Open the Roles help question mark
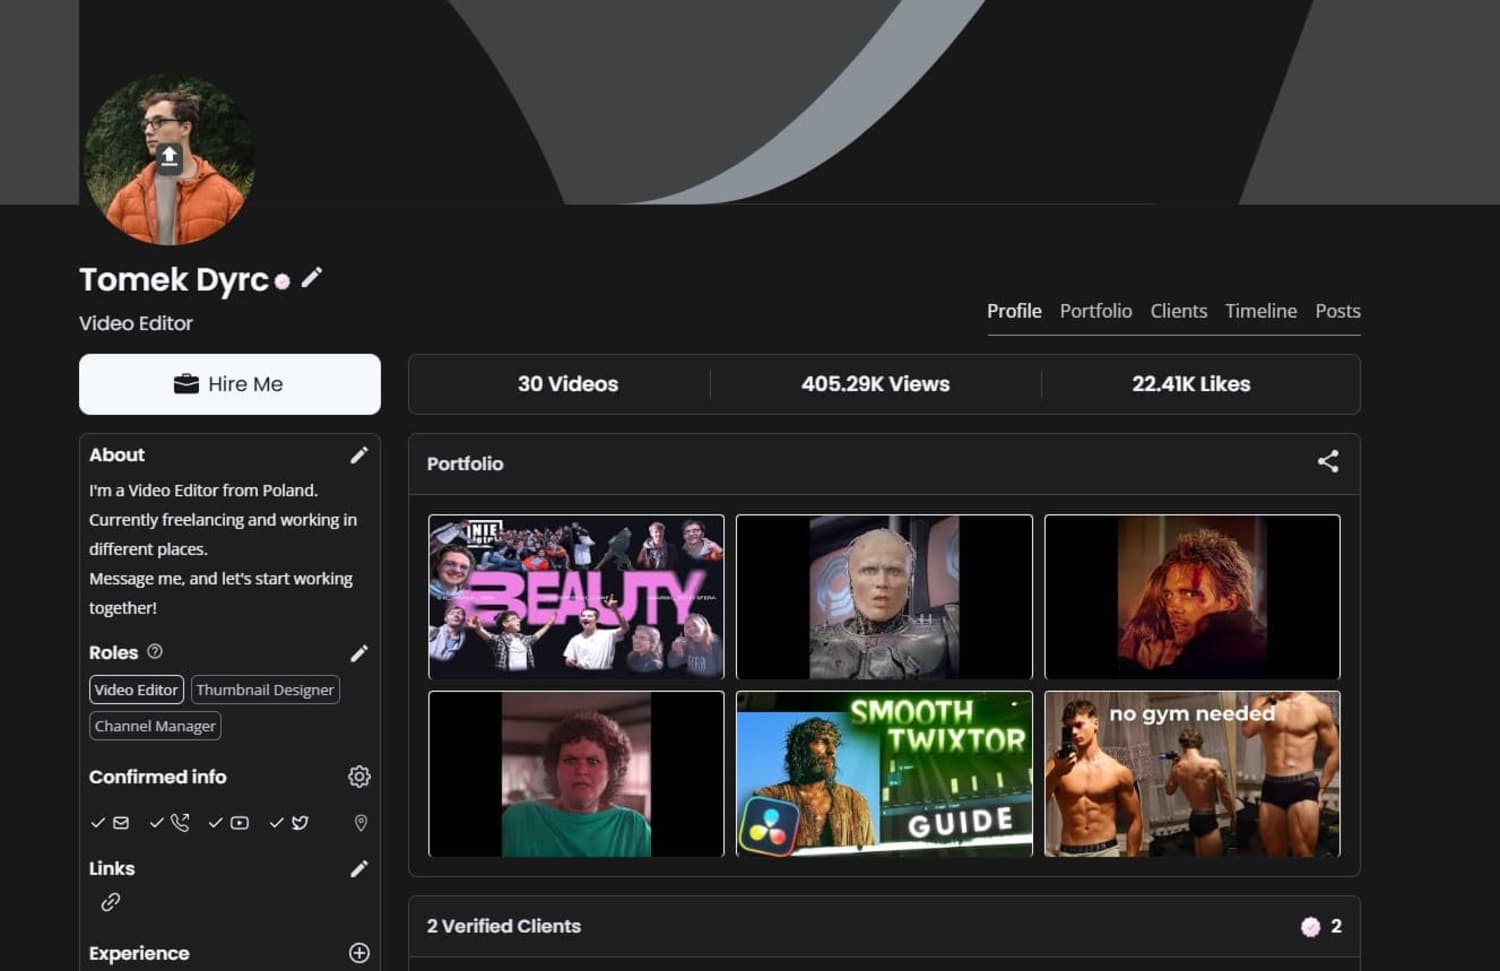1500x971 pixels. coord(155,651)
